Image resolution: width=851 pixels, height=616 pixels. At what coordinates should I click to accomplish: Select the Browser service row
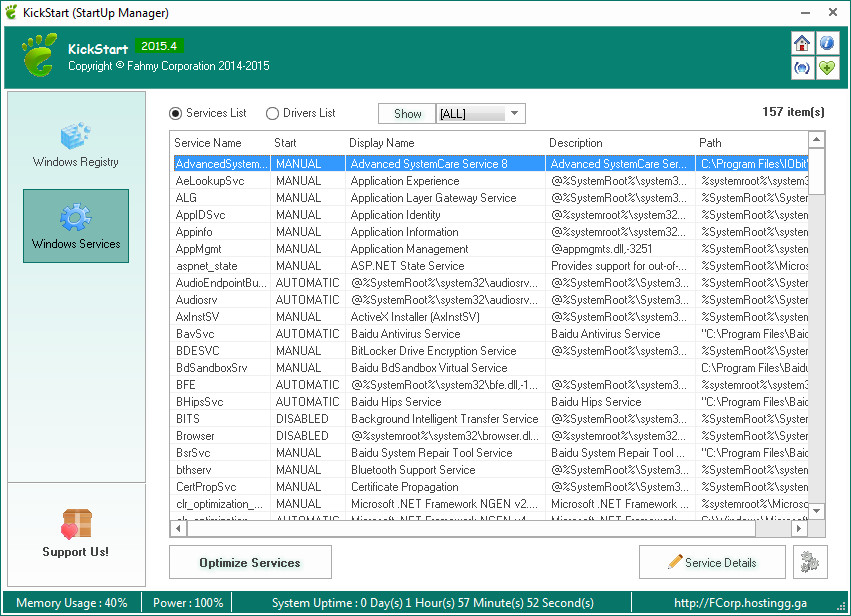coord(490,436)
